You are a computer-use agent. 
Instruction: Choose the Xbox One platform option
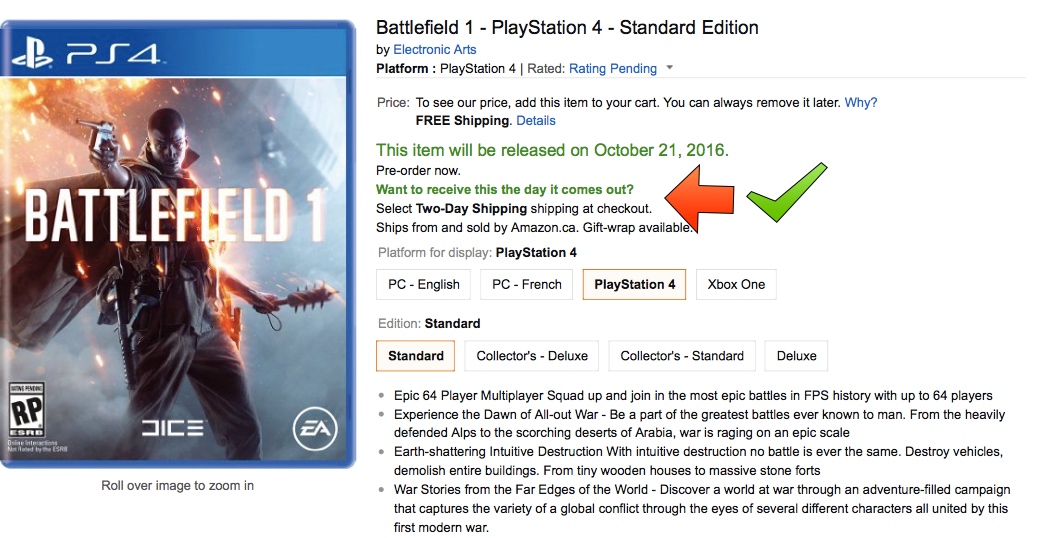[736, 284]
